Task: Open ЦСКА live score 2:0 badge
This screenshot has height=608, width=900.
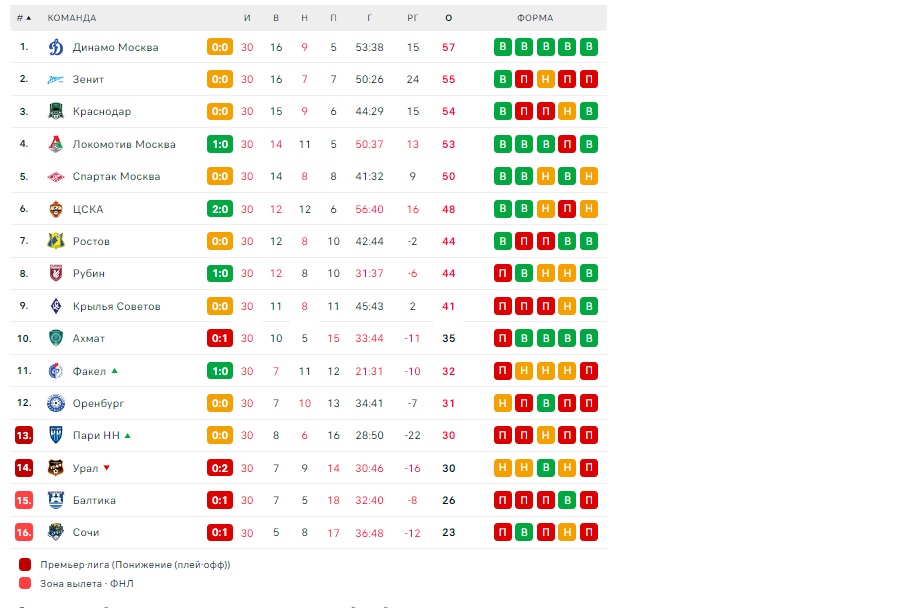Action: 220,209
